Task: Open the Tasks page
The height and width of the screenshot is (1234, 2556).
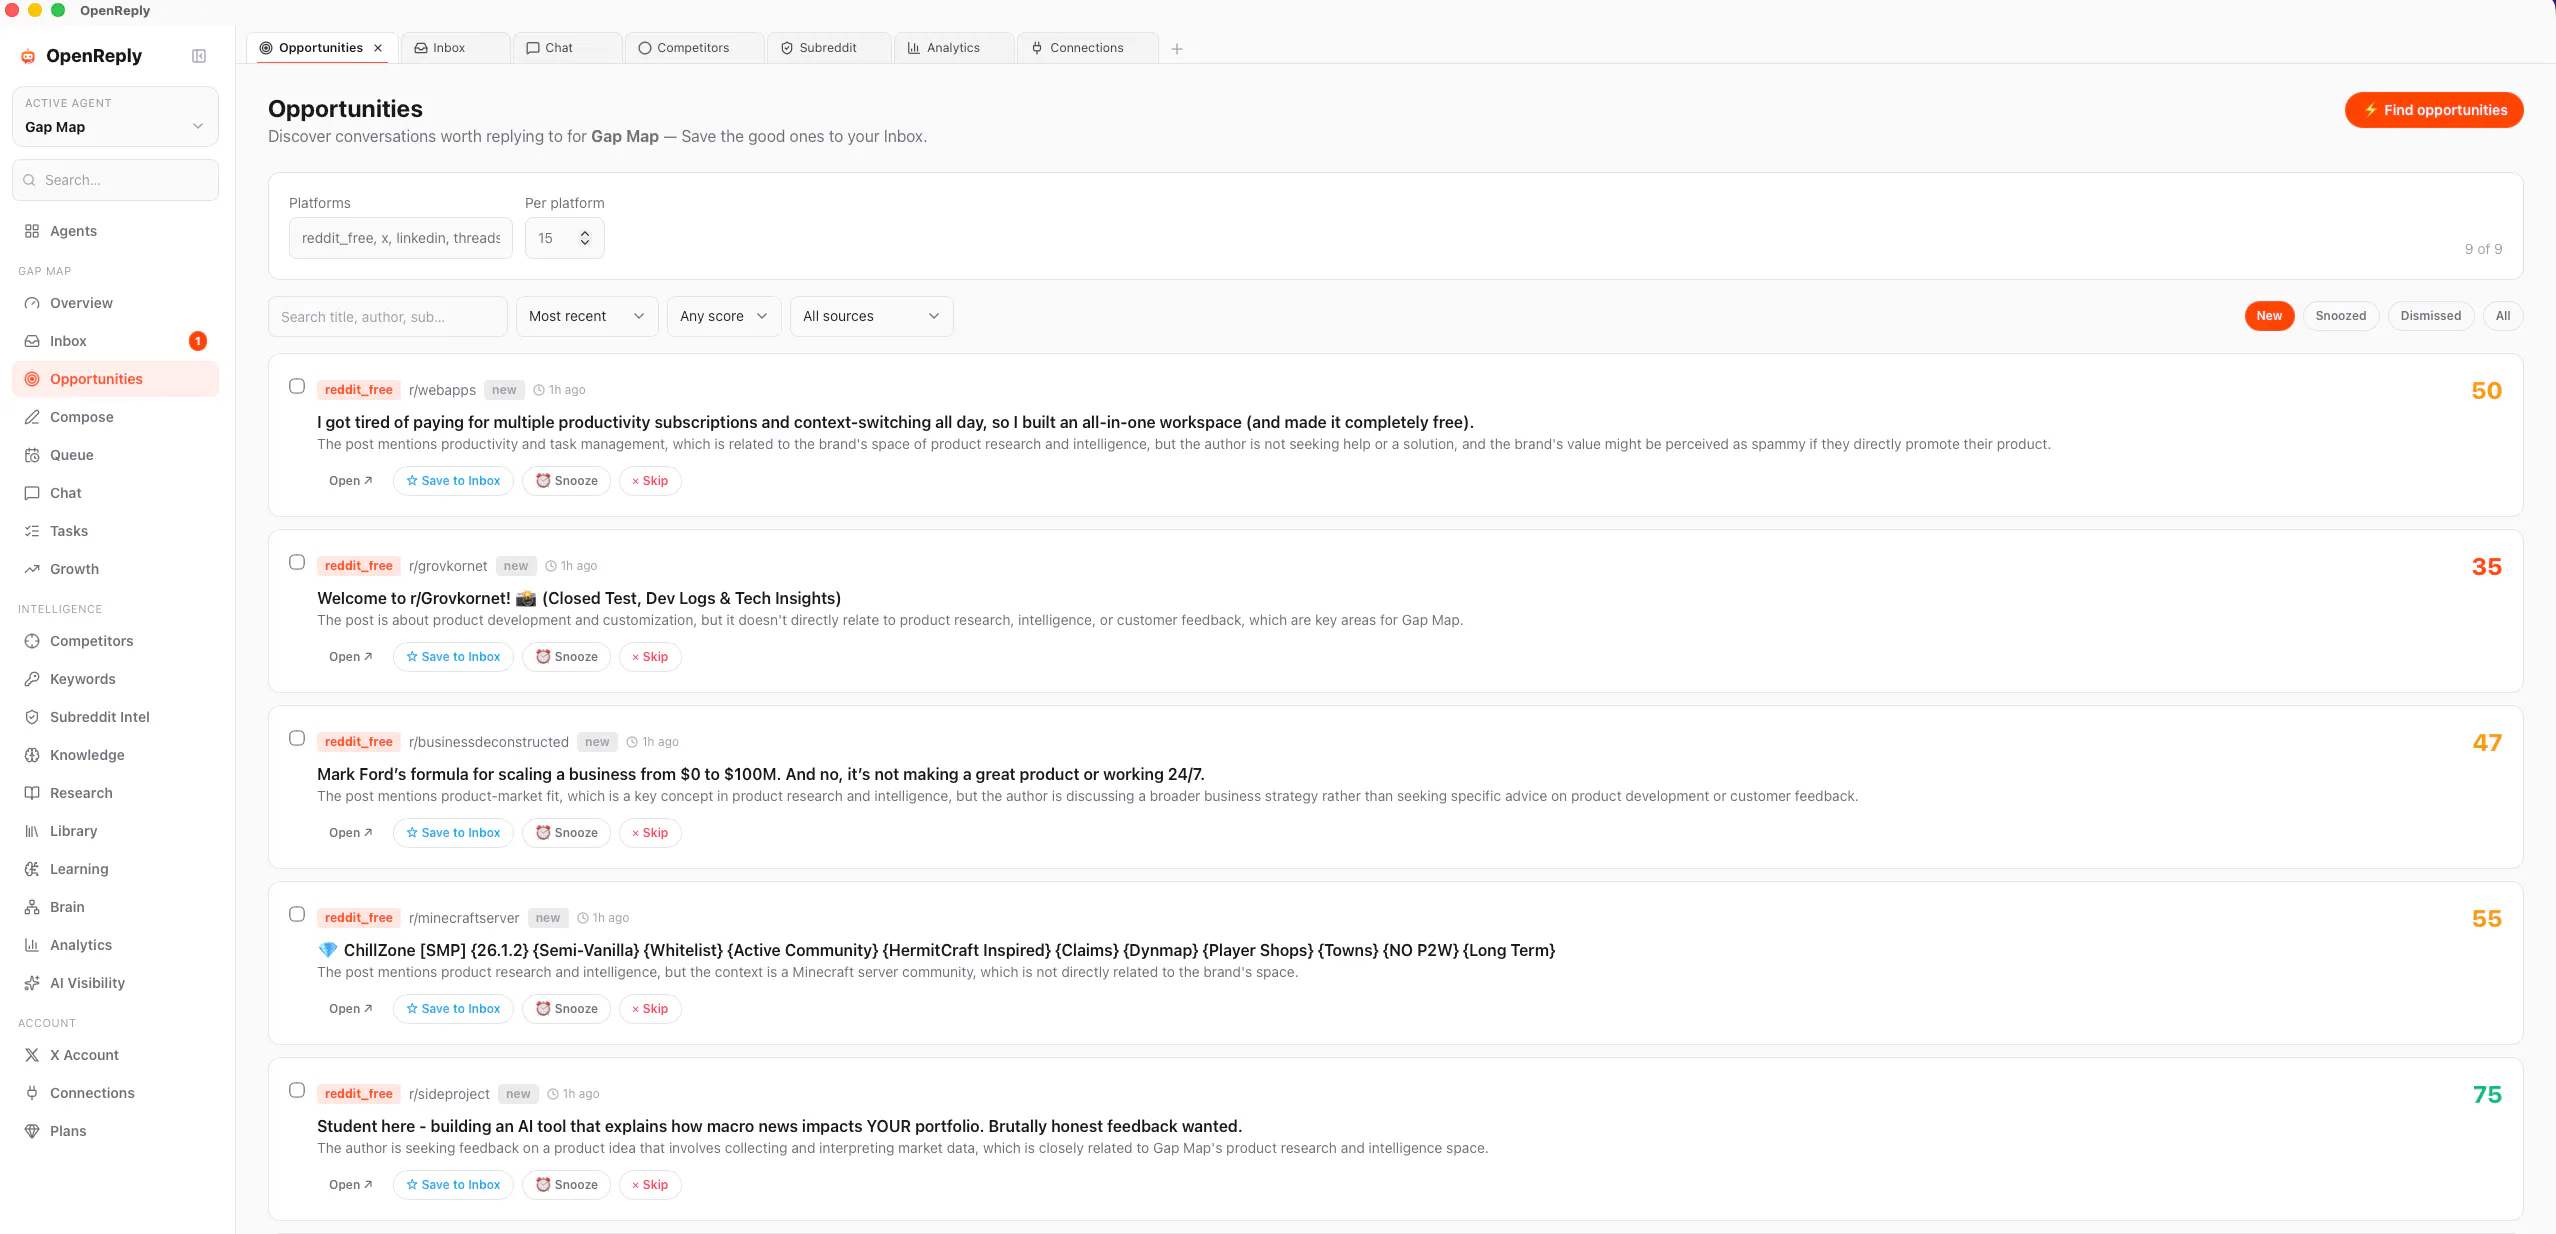Action: 115,531
